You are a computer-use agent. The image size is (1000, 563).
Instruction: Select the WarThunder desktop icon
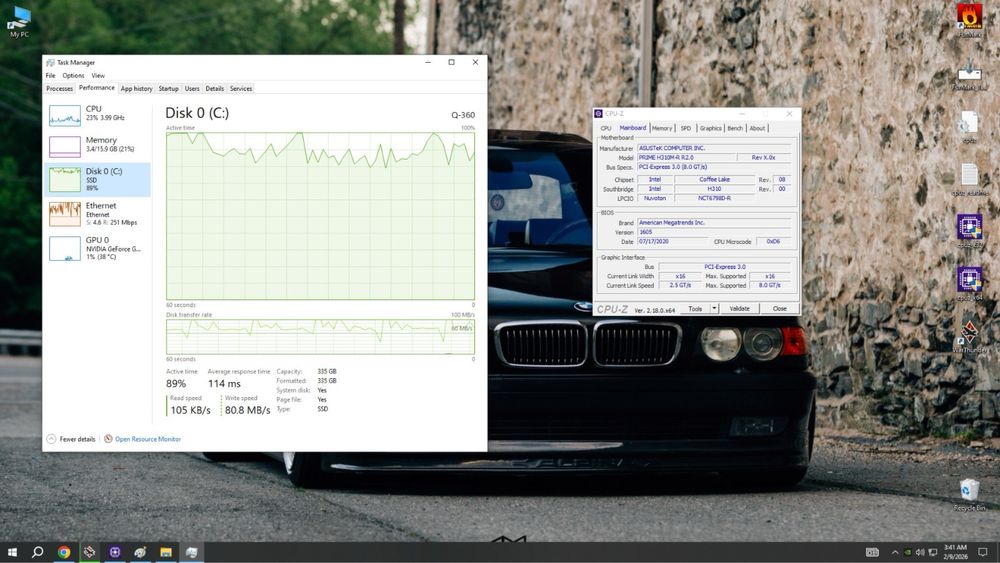(x=969, y=337)
